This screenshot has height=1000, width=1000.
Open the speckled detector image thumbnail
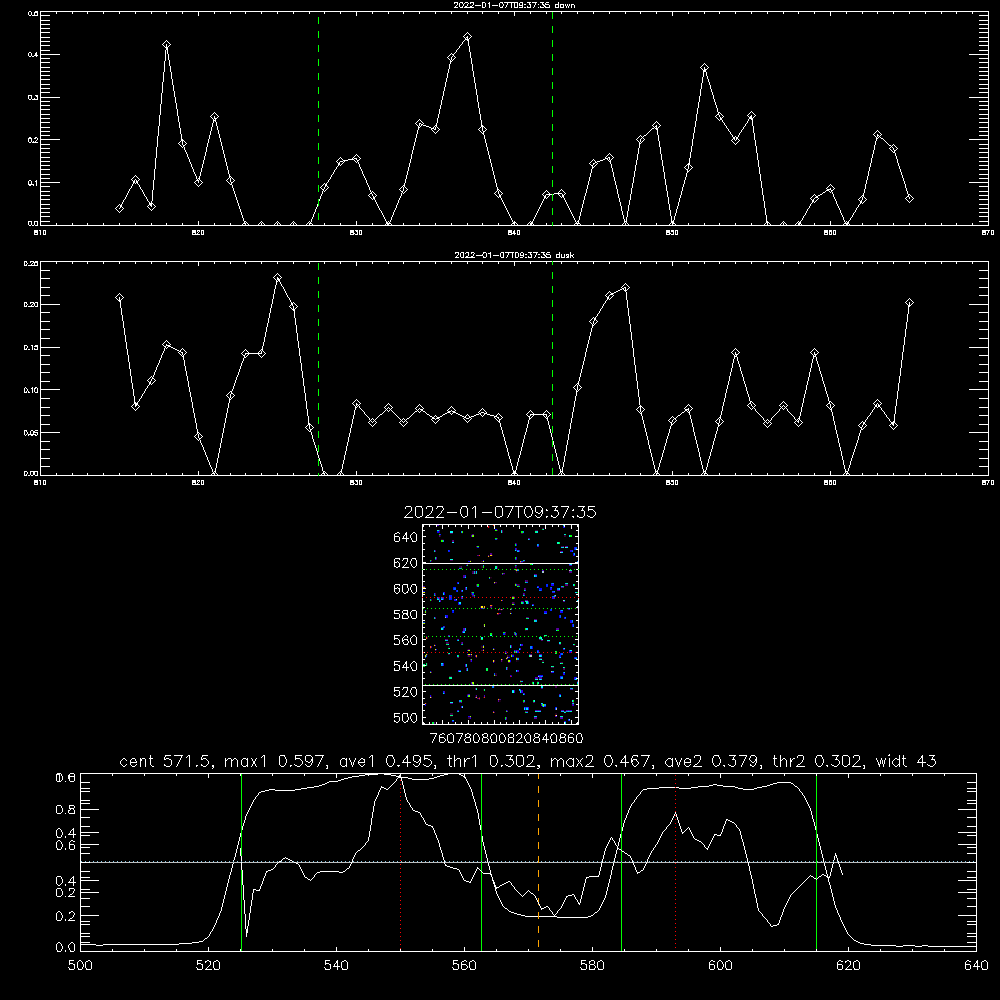tap(500, 624)
